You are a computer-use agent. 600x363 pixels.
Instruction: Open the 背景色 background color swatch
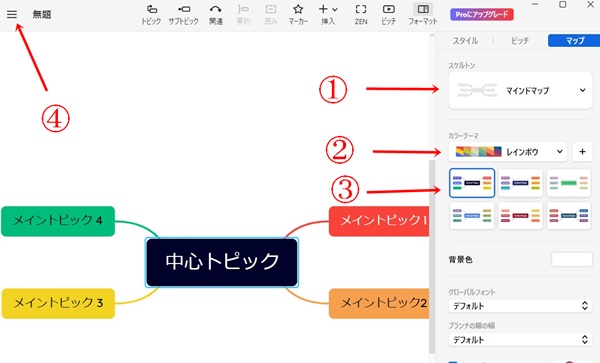572,260
